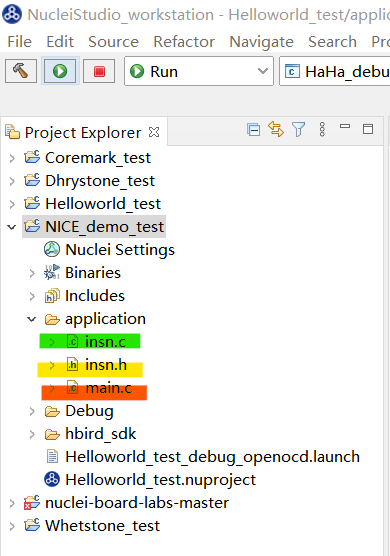Image resolution: width=390 pixels, height=556 pixels.
Task: Expand the Includes node
Action: tap(32, 296)
